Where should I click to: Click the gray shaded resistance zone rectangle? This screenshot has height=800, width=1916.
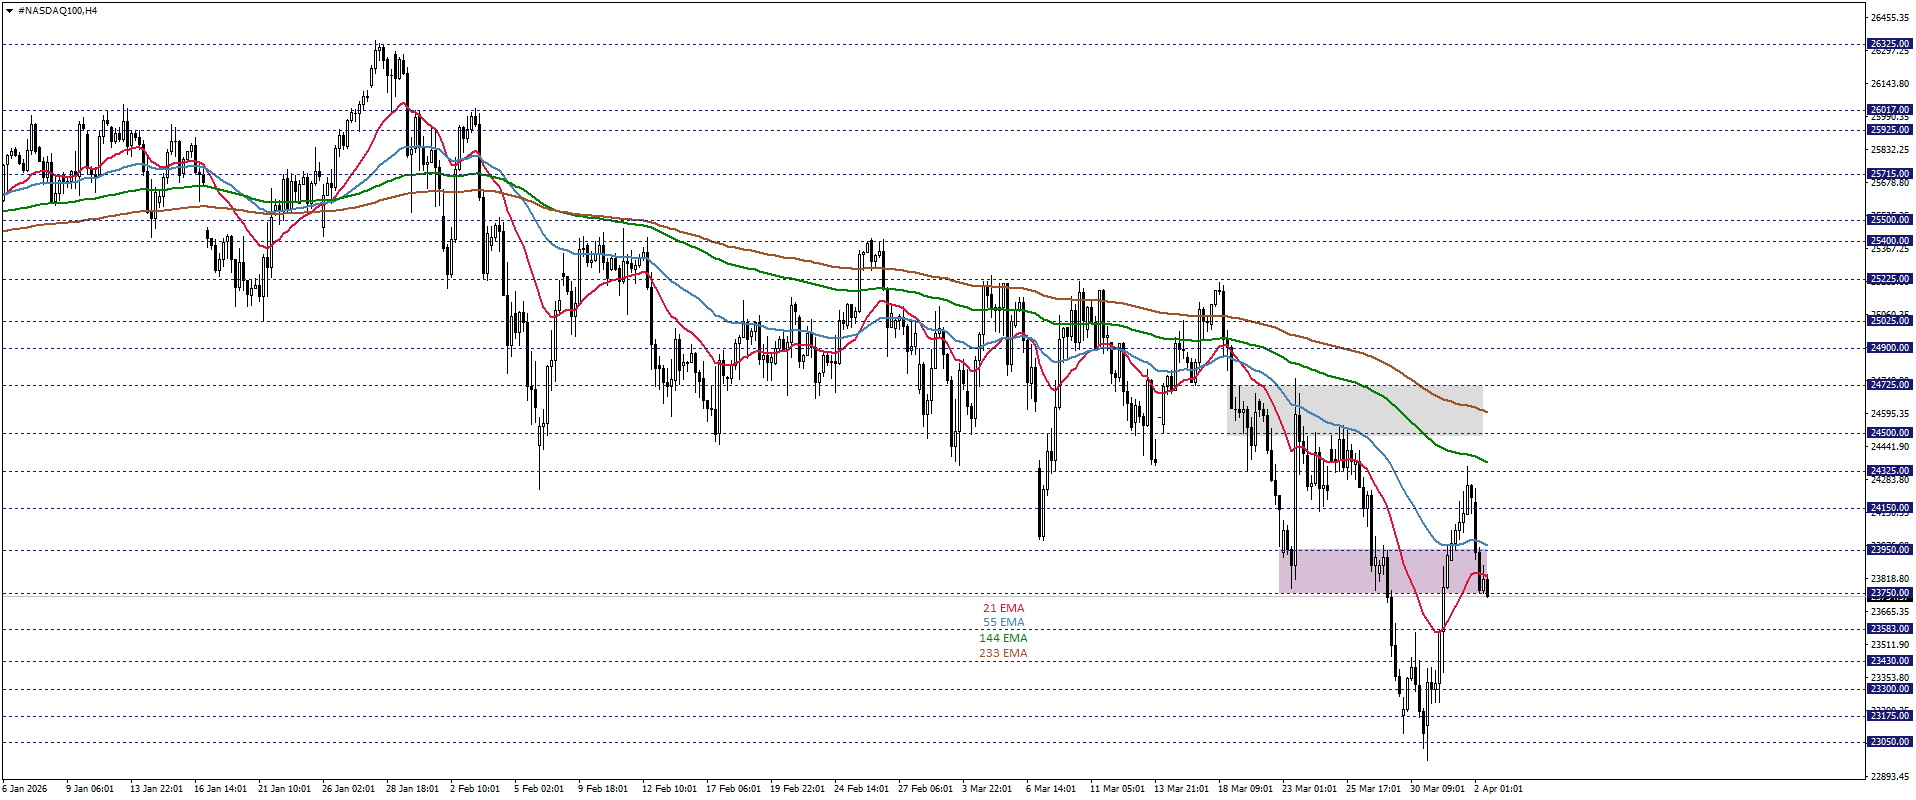1355,410
